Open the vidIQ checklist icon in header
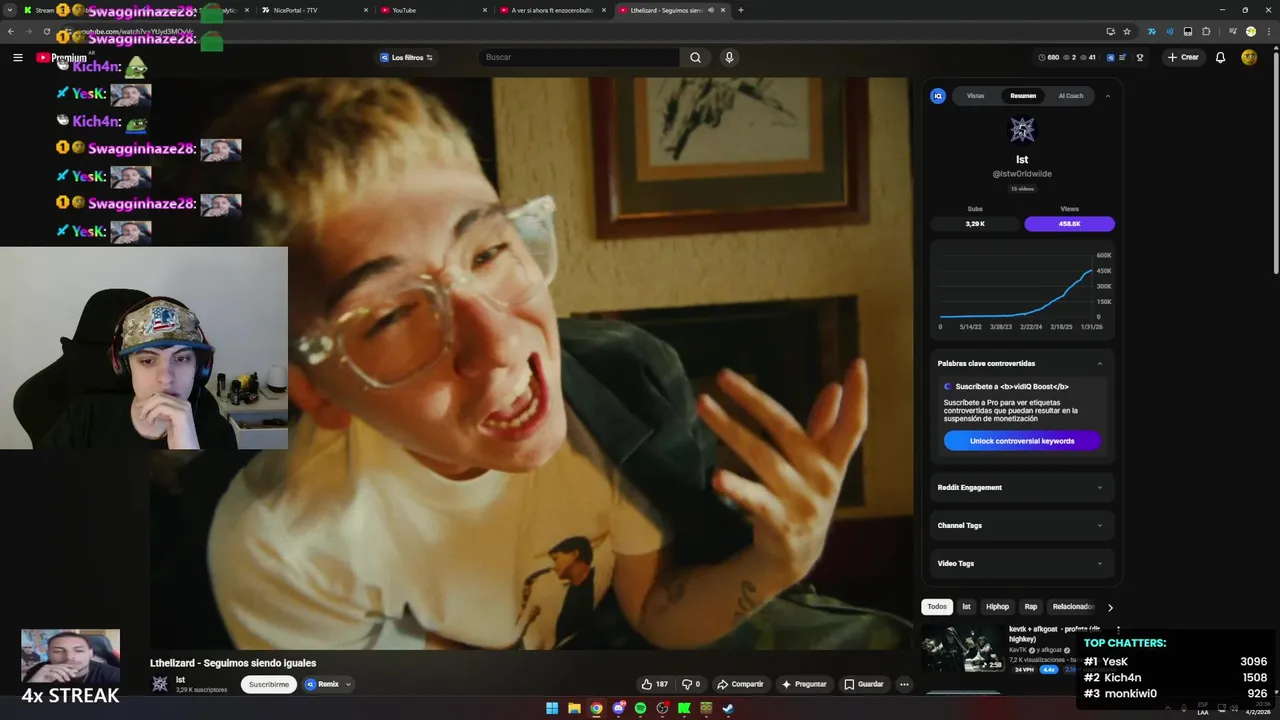The image size is (1280, 720). click(x=1122, y=57)
